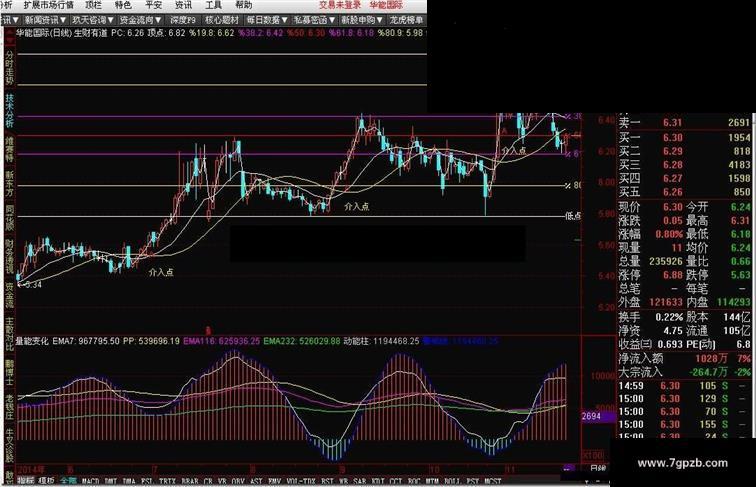The image size is (756, 487).
Task: Select the MACD indicator
Action: [x=90, y=481]
